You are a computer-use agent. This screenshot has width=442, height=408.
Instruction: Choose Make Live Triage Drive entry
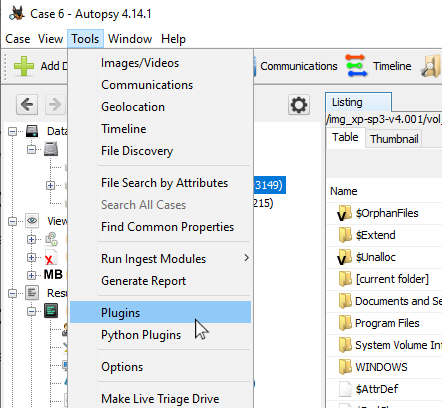coord(160,399)
